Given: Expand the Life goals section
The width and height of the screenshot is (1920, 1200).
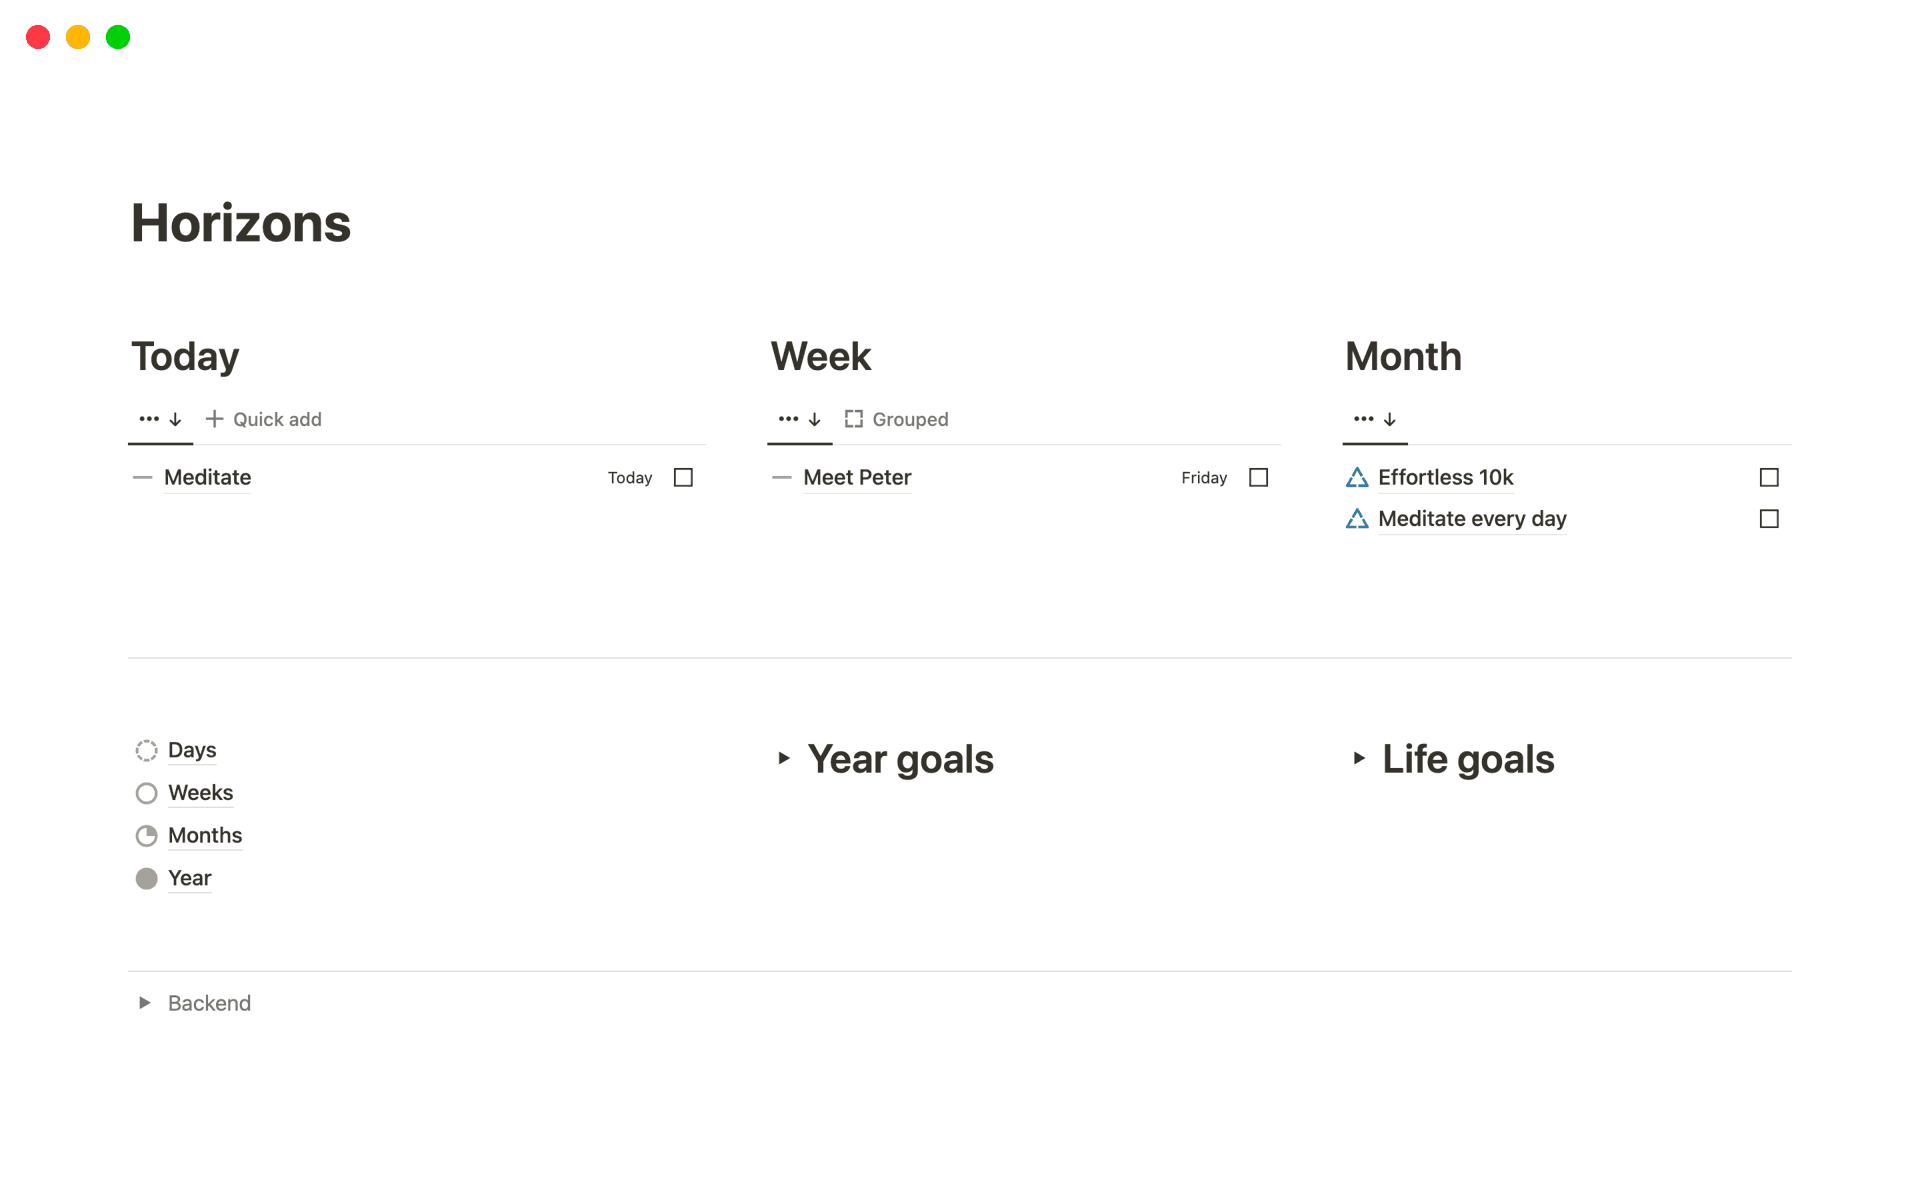Looking at the screenshot, I should [x=1359, y=759].
